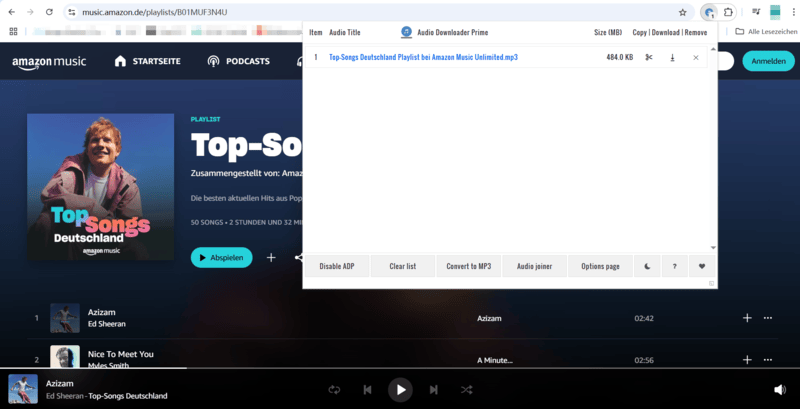800x409 pixels.
Task: Toggle dark mode moon icon in the popup
Action: click(x=647, y=266)
